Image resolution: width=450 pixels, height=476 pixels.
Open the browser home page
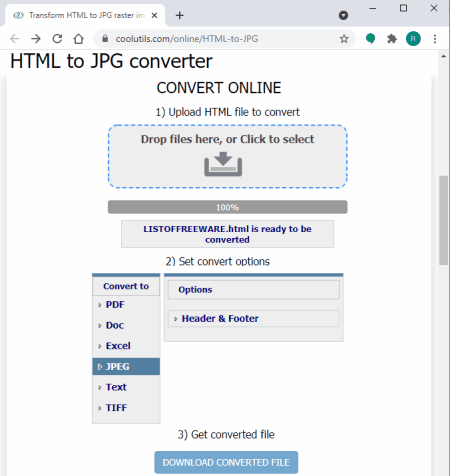click(x=79, y=39)
